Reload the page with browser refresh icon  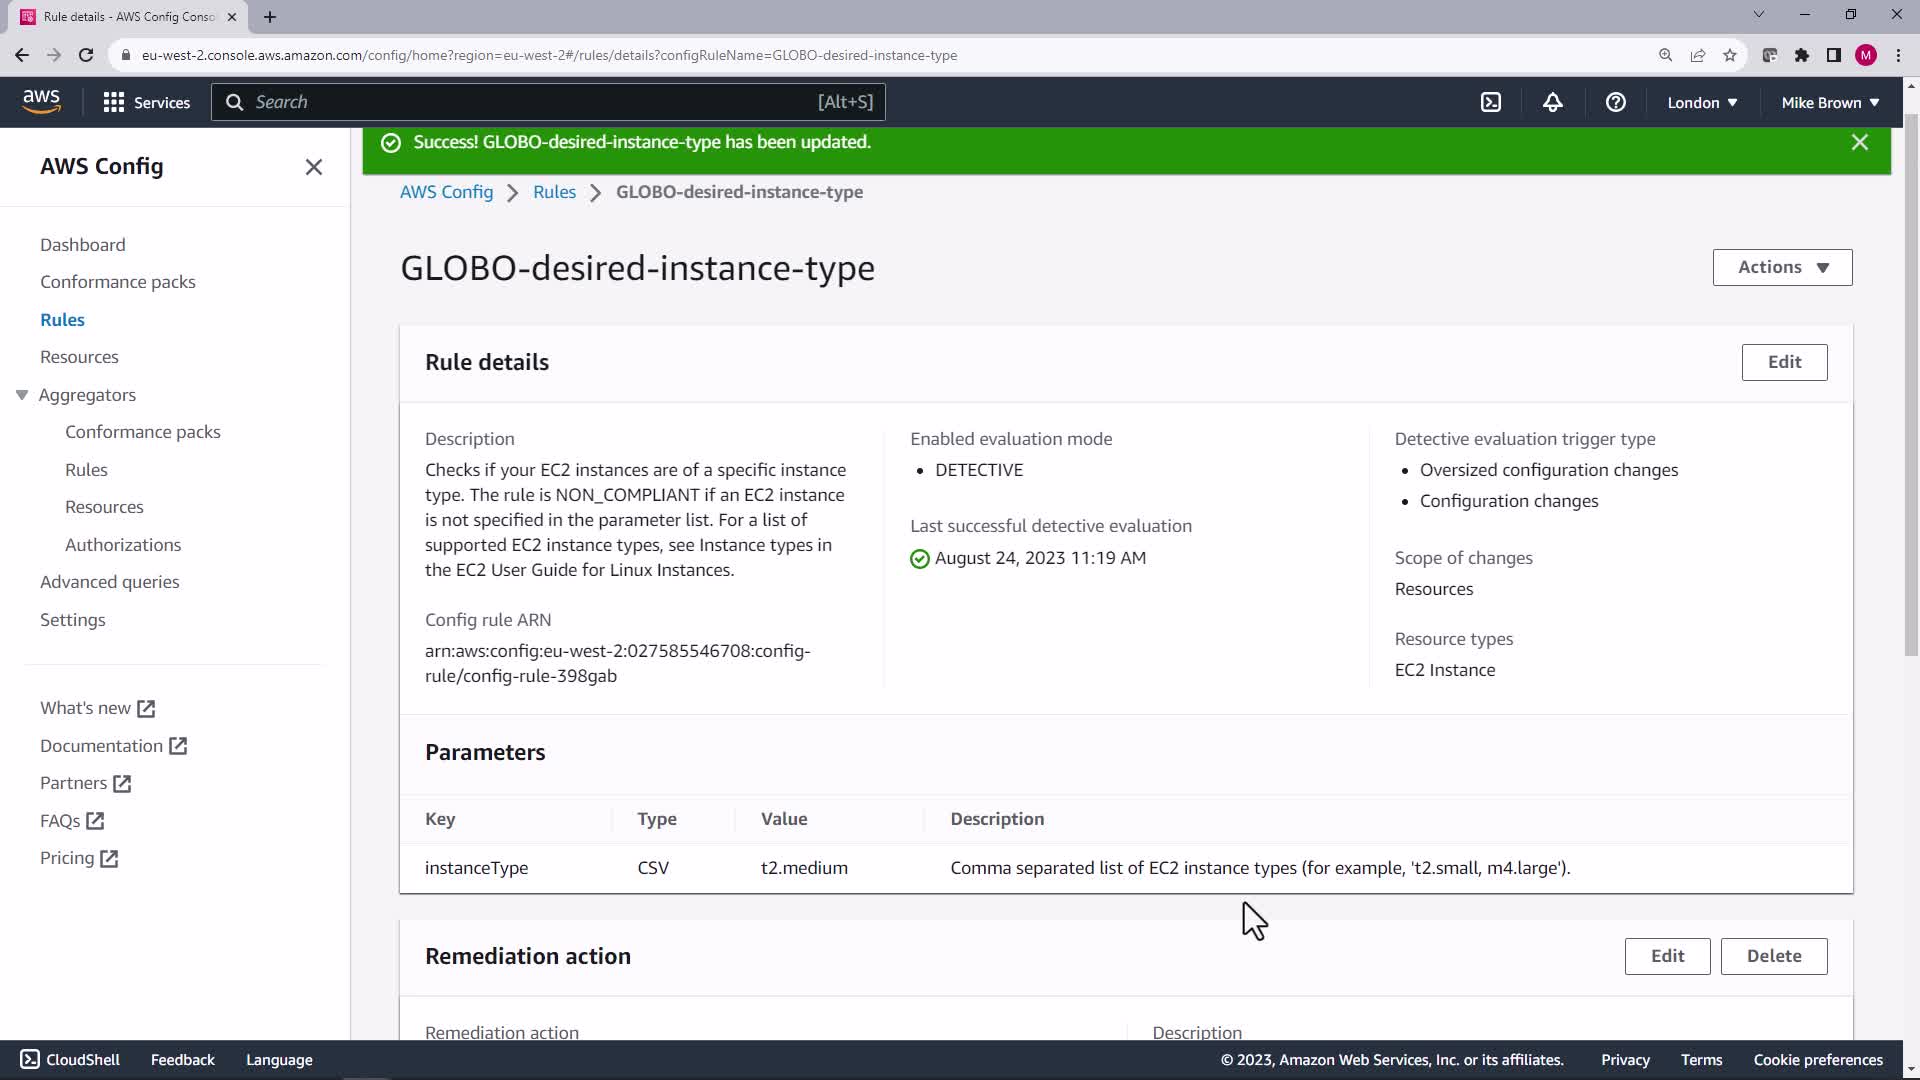[x=86, y=55]
